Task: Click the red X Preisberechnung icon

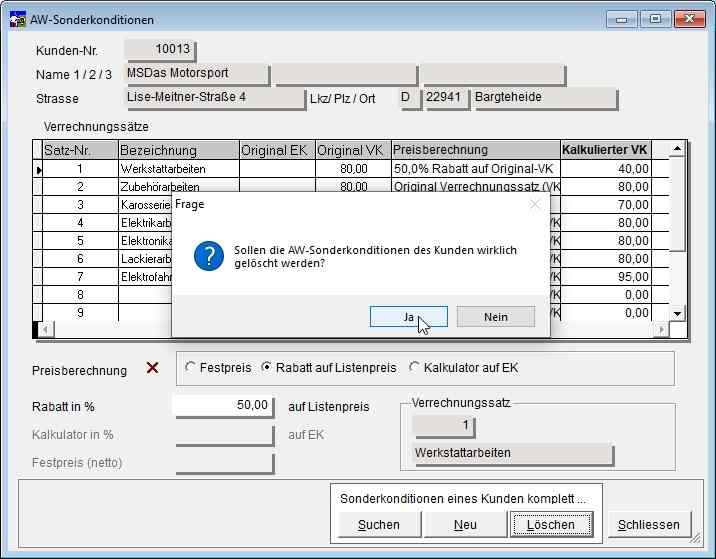Action: (x=153, y=368)
